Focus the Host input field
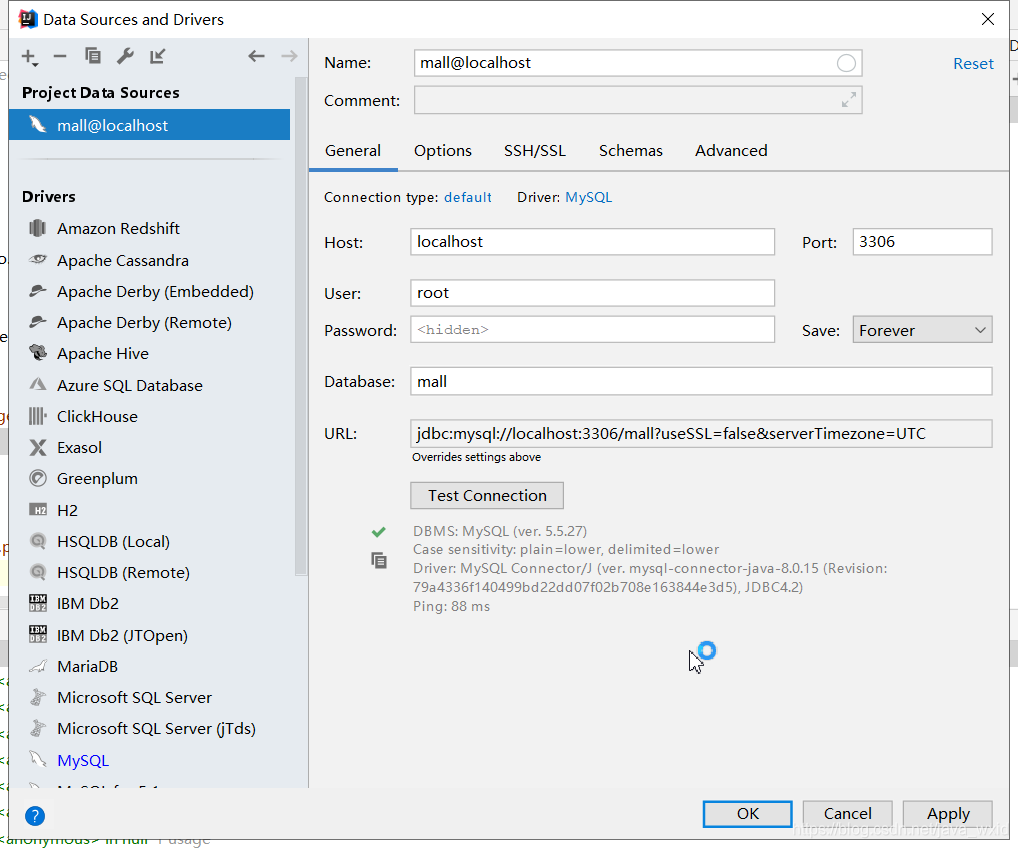The height and width of the screenshot is (848, 1018). 592,242
